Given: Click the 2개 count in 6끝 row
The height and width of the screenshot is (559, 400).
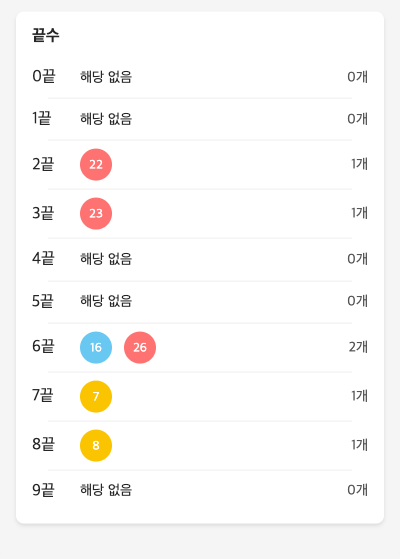Looking at the screenshot, I should (358, 347).
